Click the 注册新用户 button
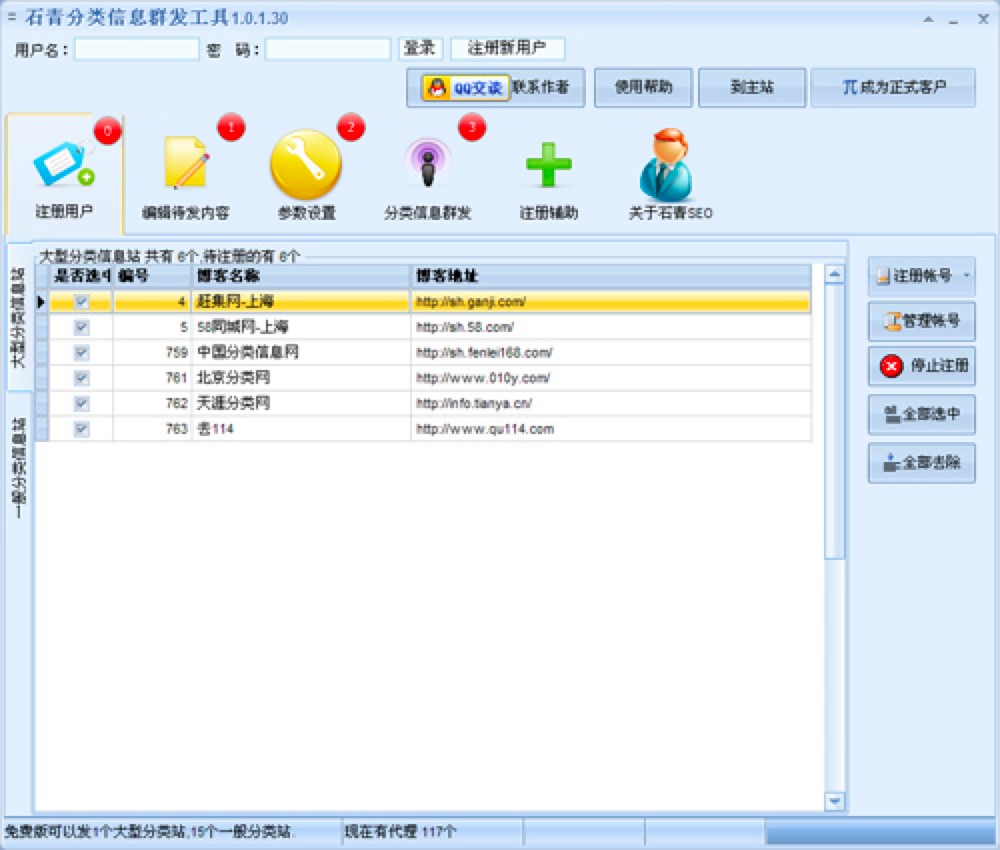Viewport: 1000px width, 850px height. click(507, 48)
